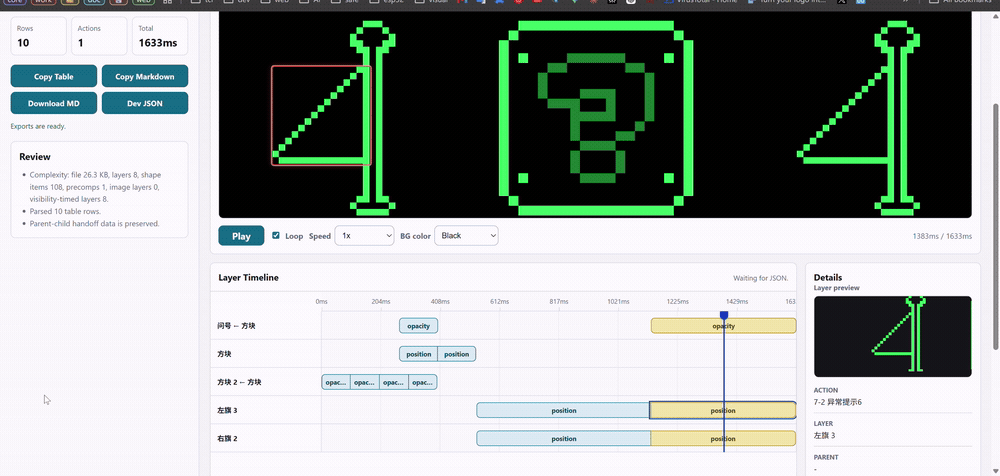
Task: Click the page vertical scrollbar thumb
Action: pos(996,227)
